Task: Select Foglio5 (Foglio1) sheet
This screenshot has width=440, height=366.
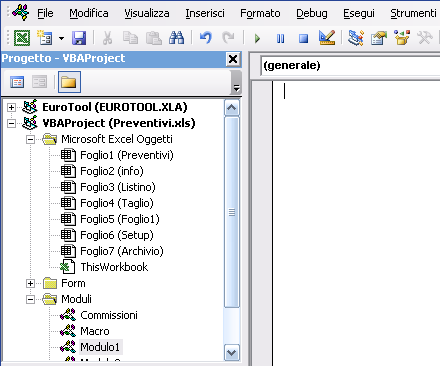Action: (x=120, y=219)
